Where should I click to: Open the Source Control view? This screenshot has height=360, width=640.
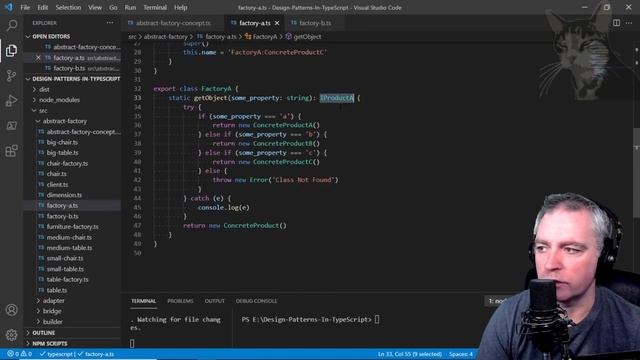[11, 76]
